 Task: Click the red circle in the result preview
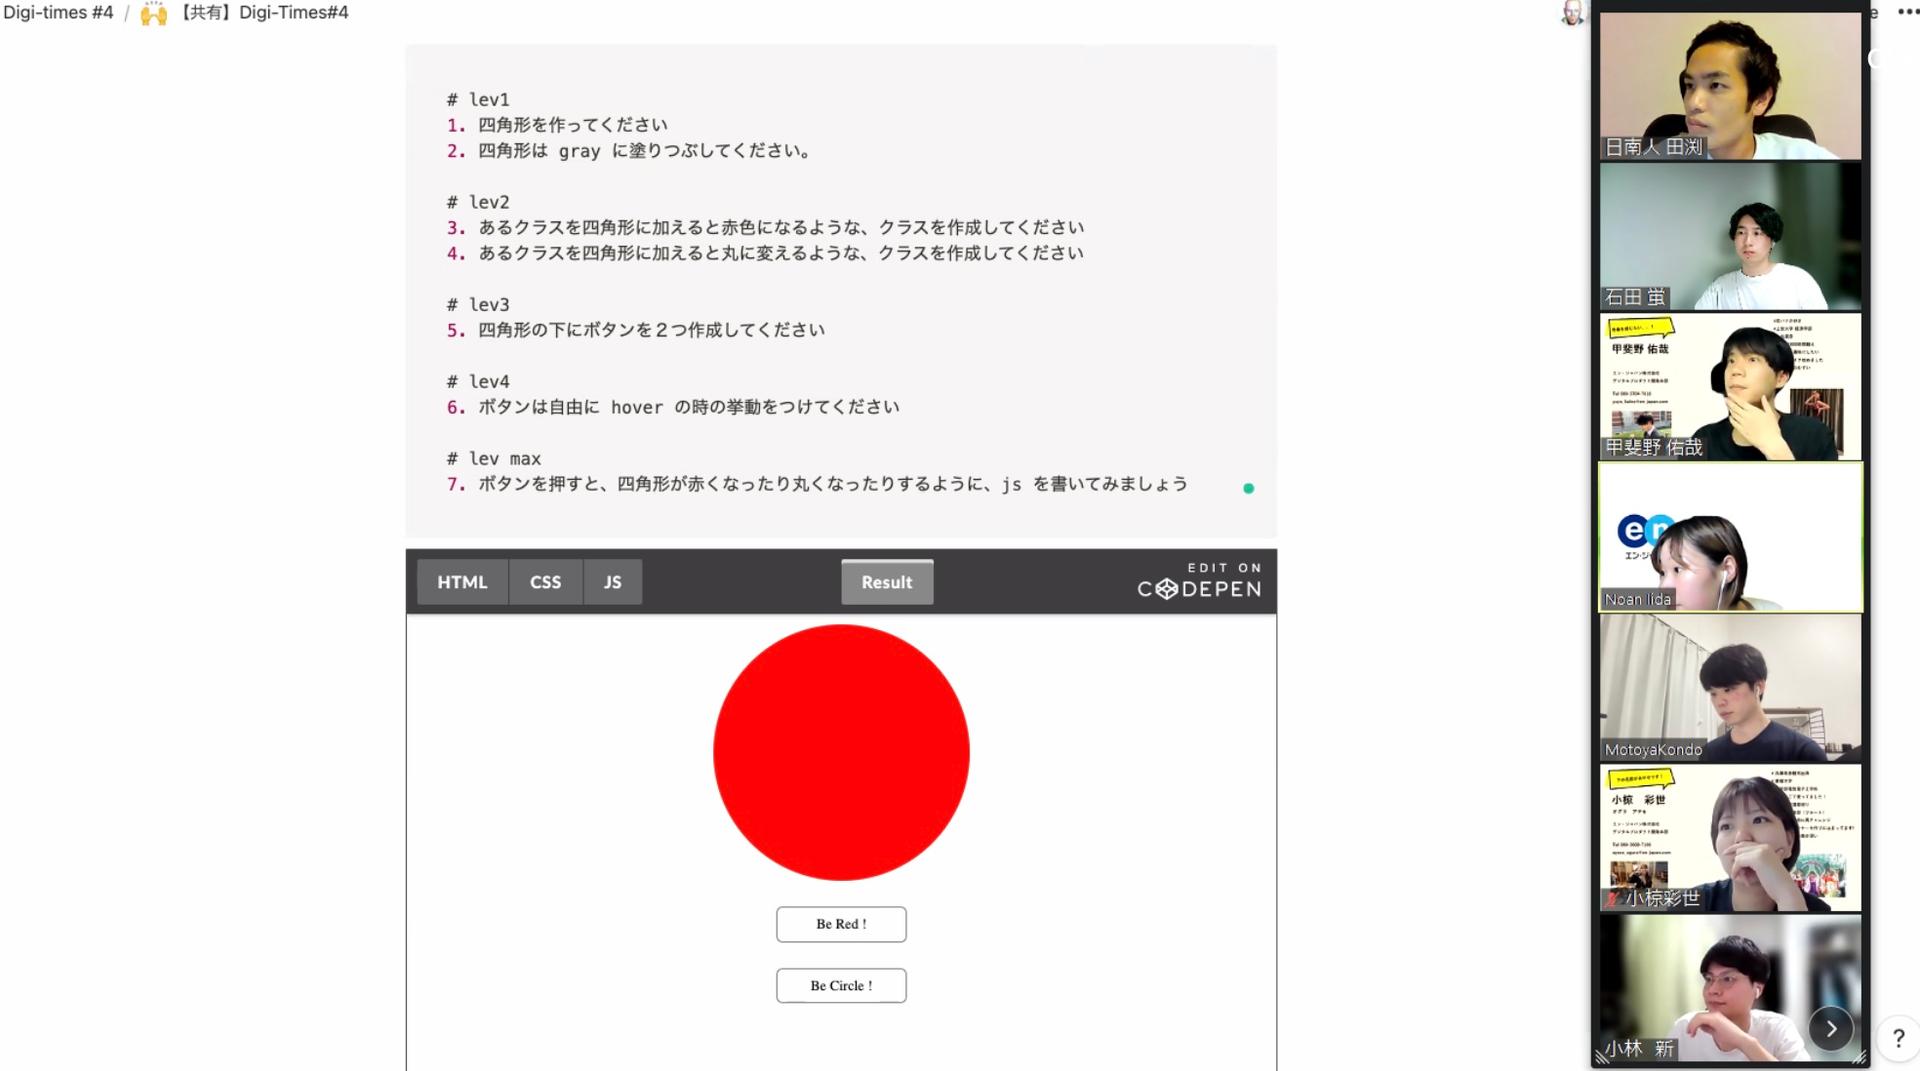coord(841,752)
